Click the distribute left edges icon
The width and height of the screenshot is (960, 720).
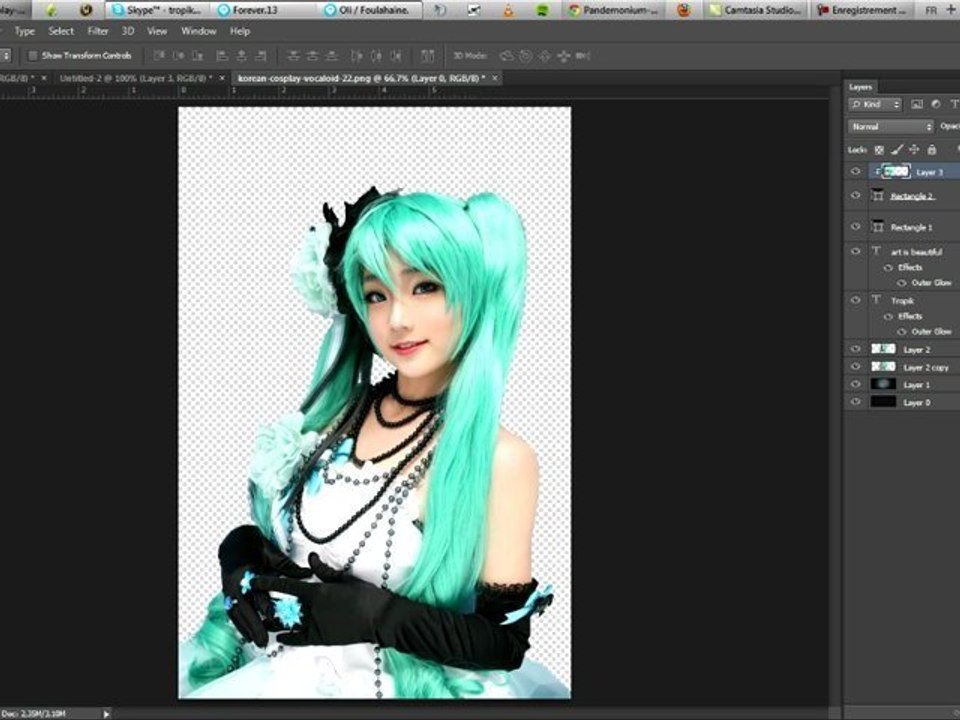pyautogui.click(x=357, y=56)
